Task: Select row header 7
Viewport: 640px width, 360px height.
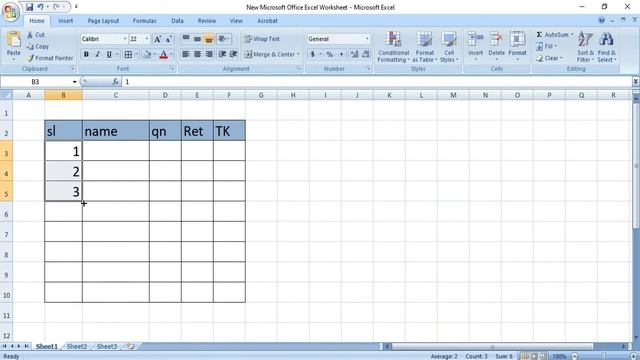Action: (x=6, y=234)
